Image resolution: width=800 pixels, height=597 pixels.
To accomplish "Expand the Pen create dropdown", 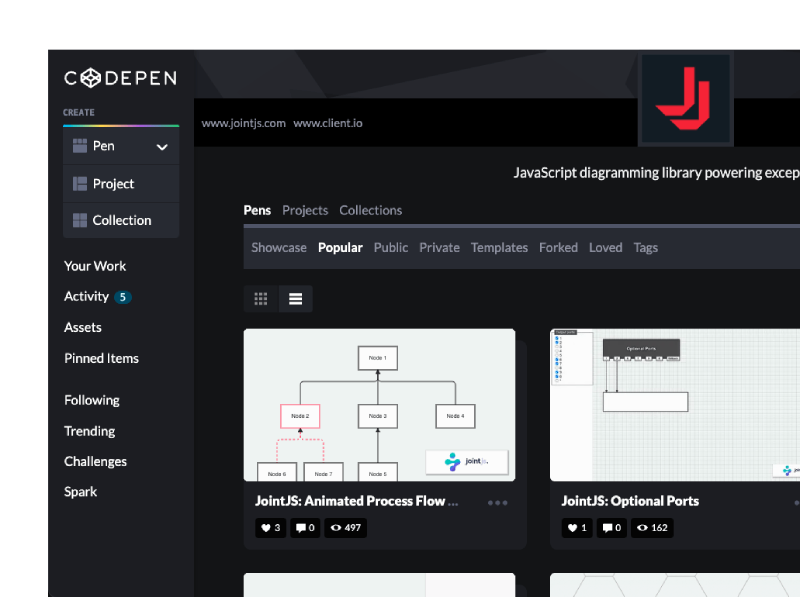I will 160,145.
